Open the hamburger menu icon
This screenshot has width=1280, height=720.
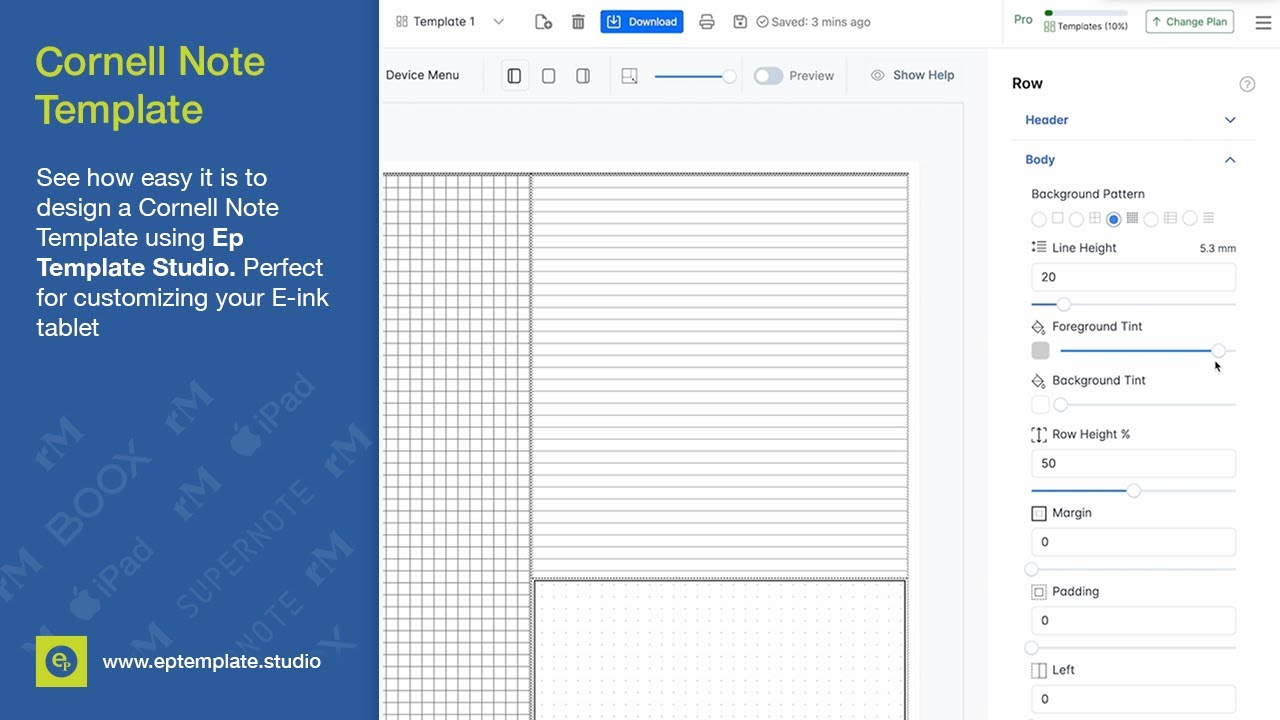1263,22
